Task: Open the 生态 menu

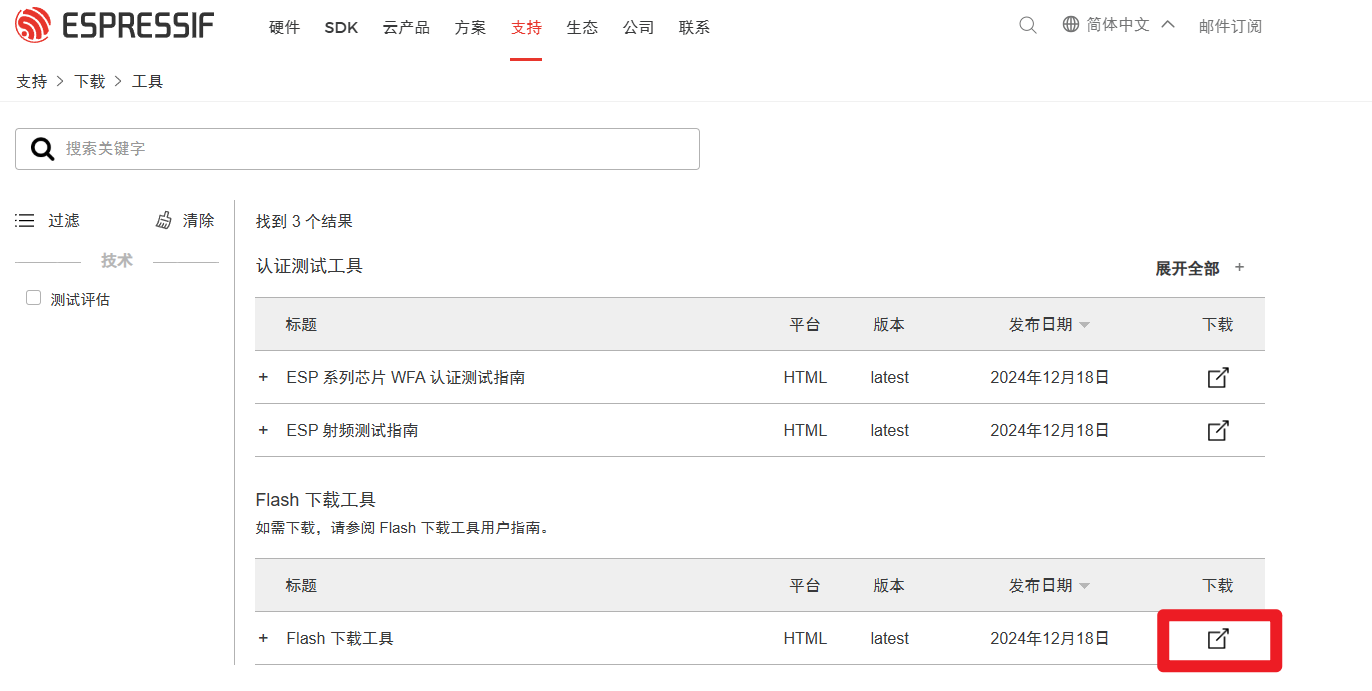Action: click(x=582, y=28)
